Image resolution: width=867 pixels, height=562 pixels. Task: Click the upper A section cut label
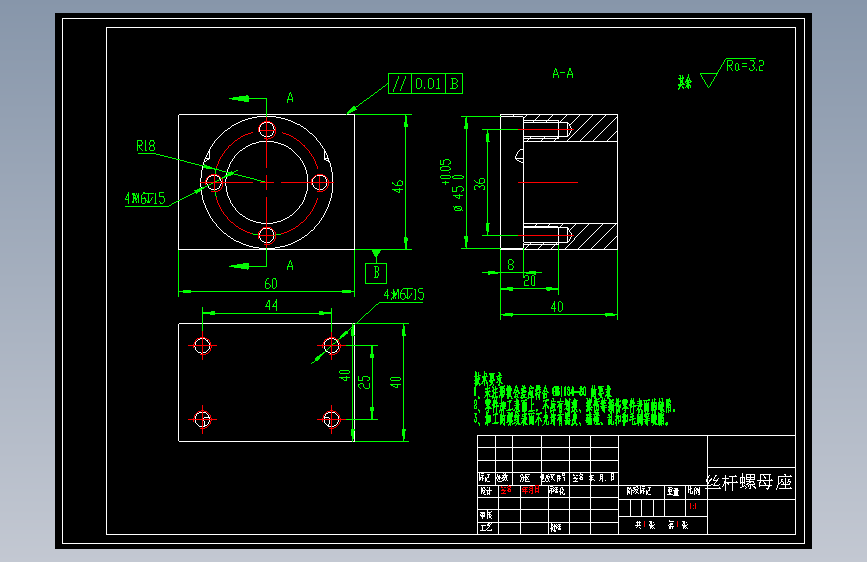(x=290, y=98)
